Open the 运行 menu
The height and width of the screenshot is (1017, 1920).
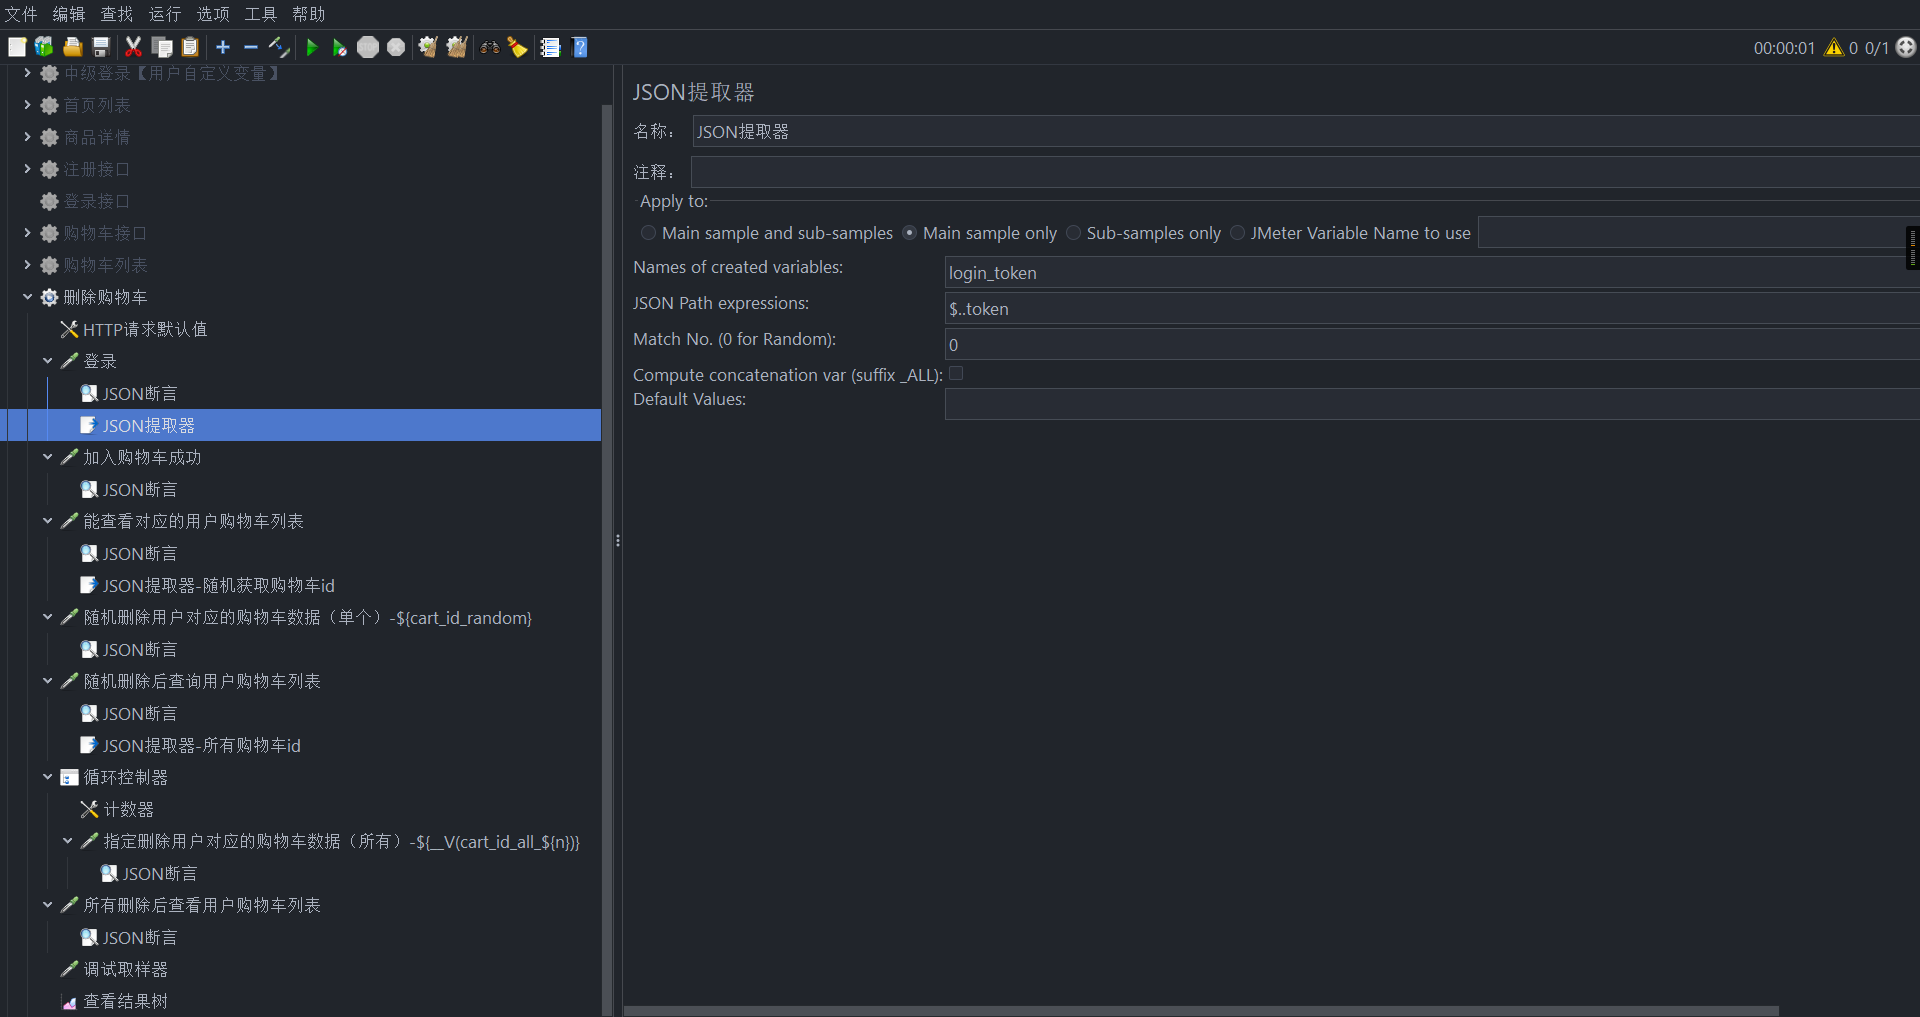[165, 14]
